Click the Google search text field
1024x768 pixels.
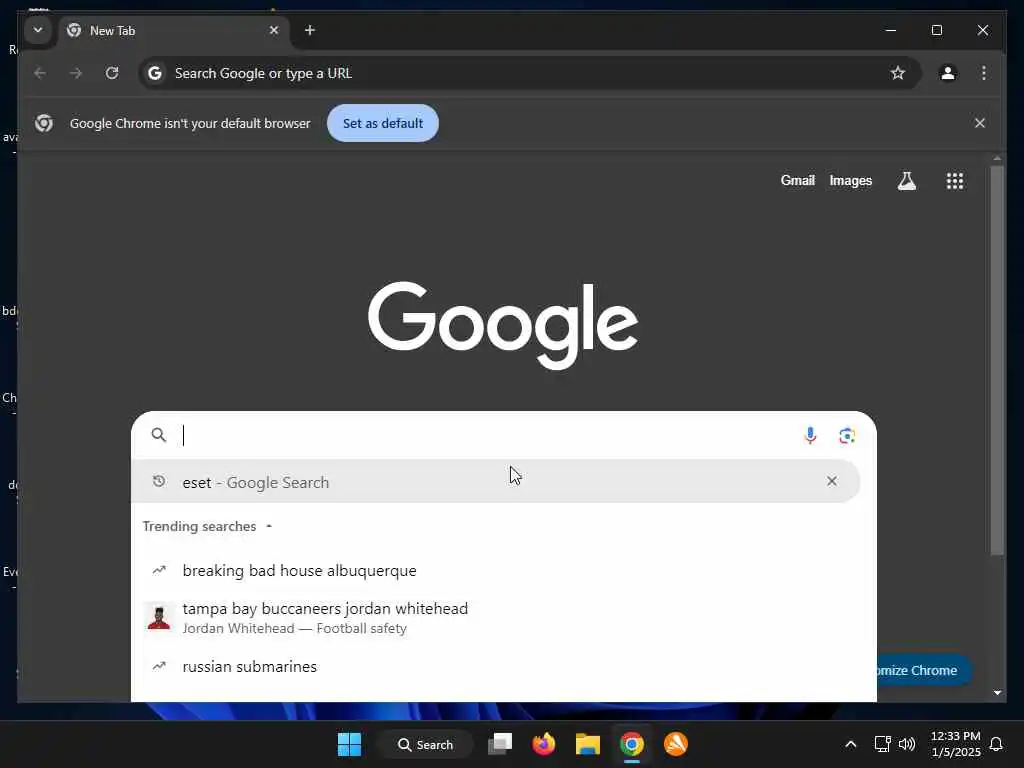487,435
